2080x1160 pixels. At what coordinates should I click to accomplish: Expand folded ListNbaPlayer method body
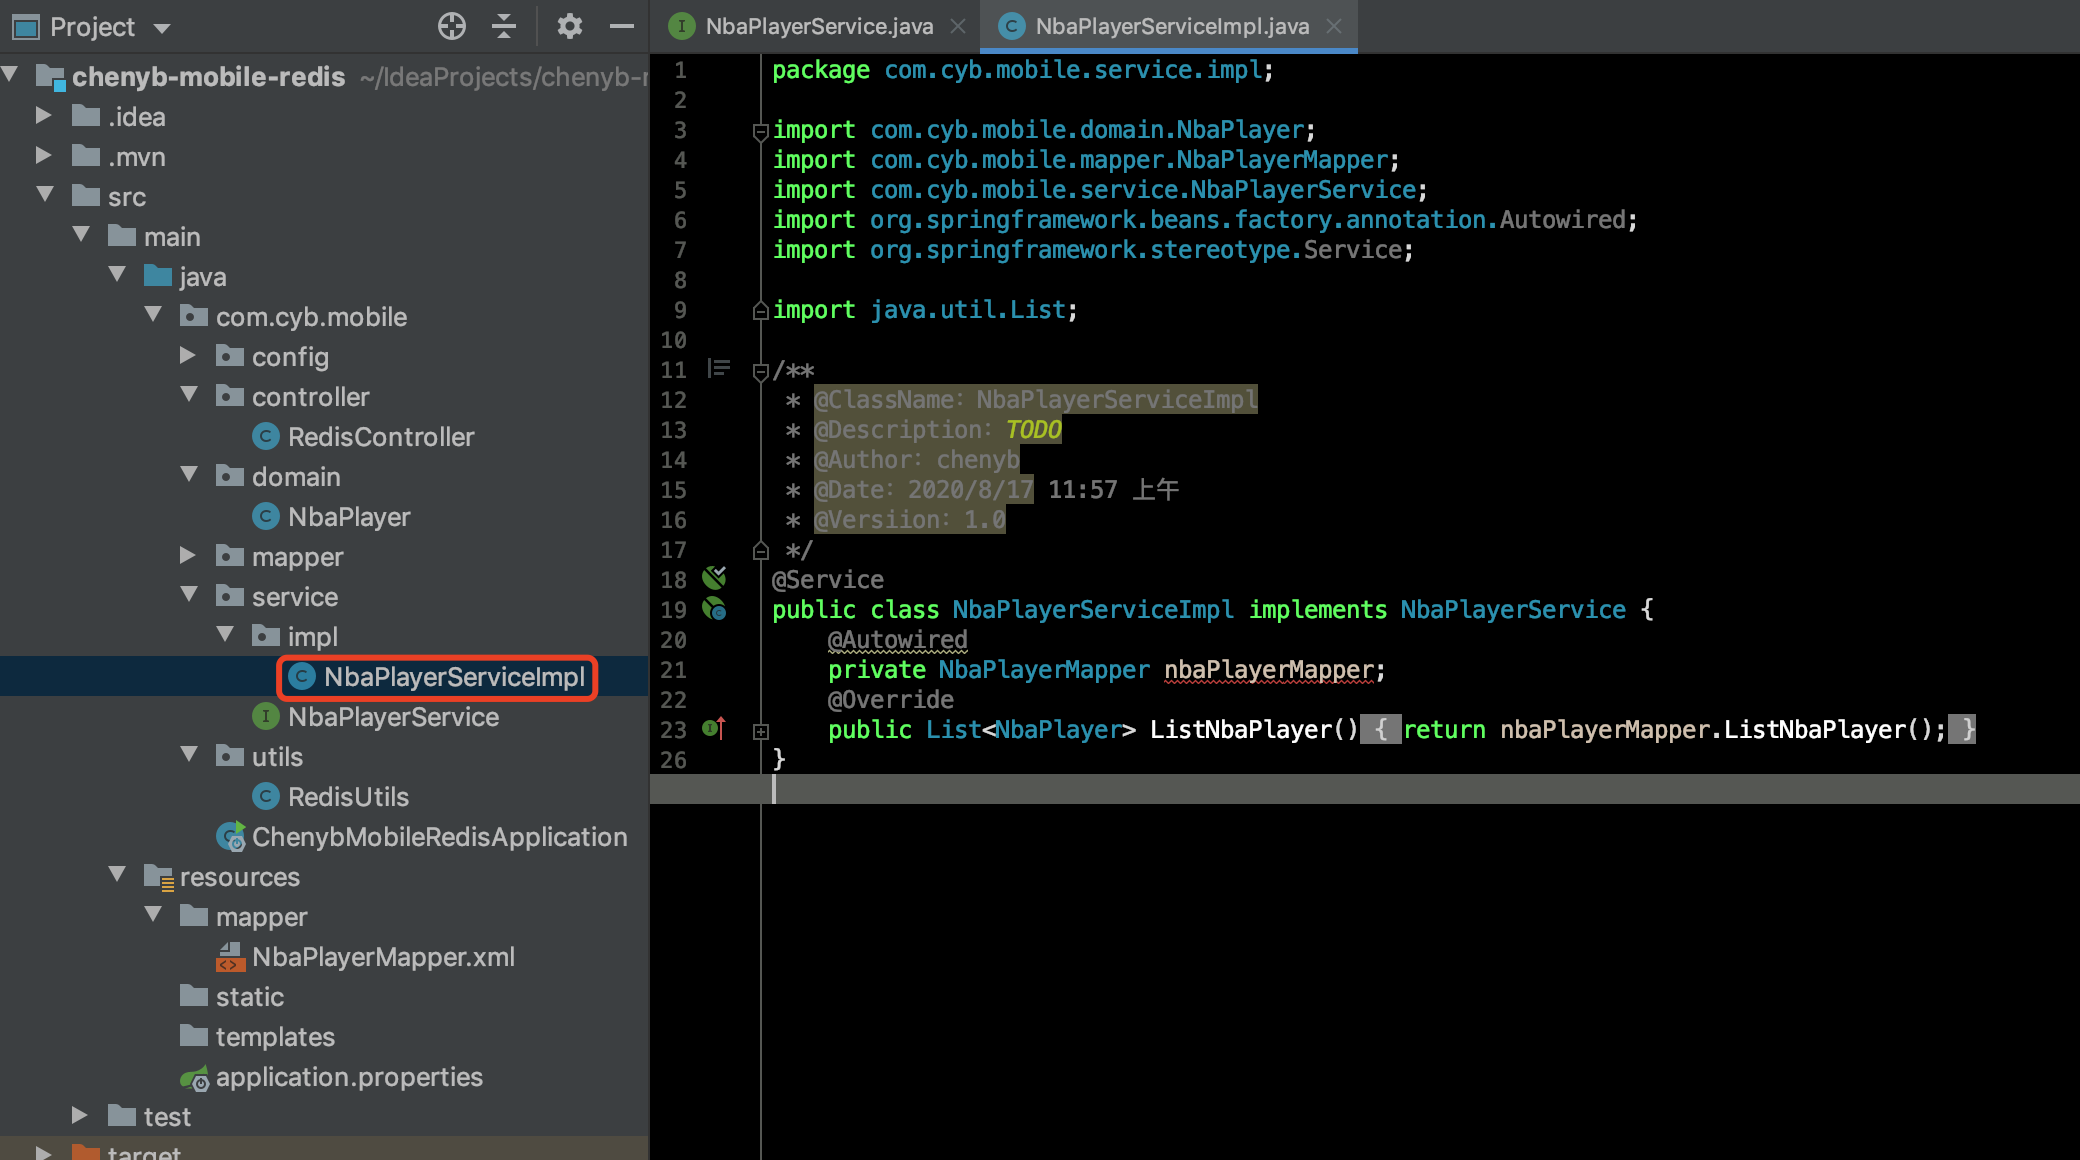[x=761, y=731]
